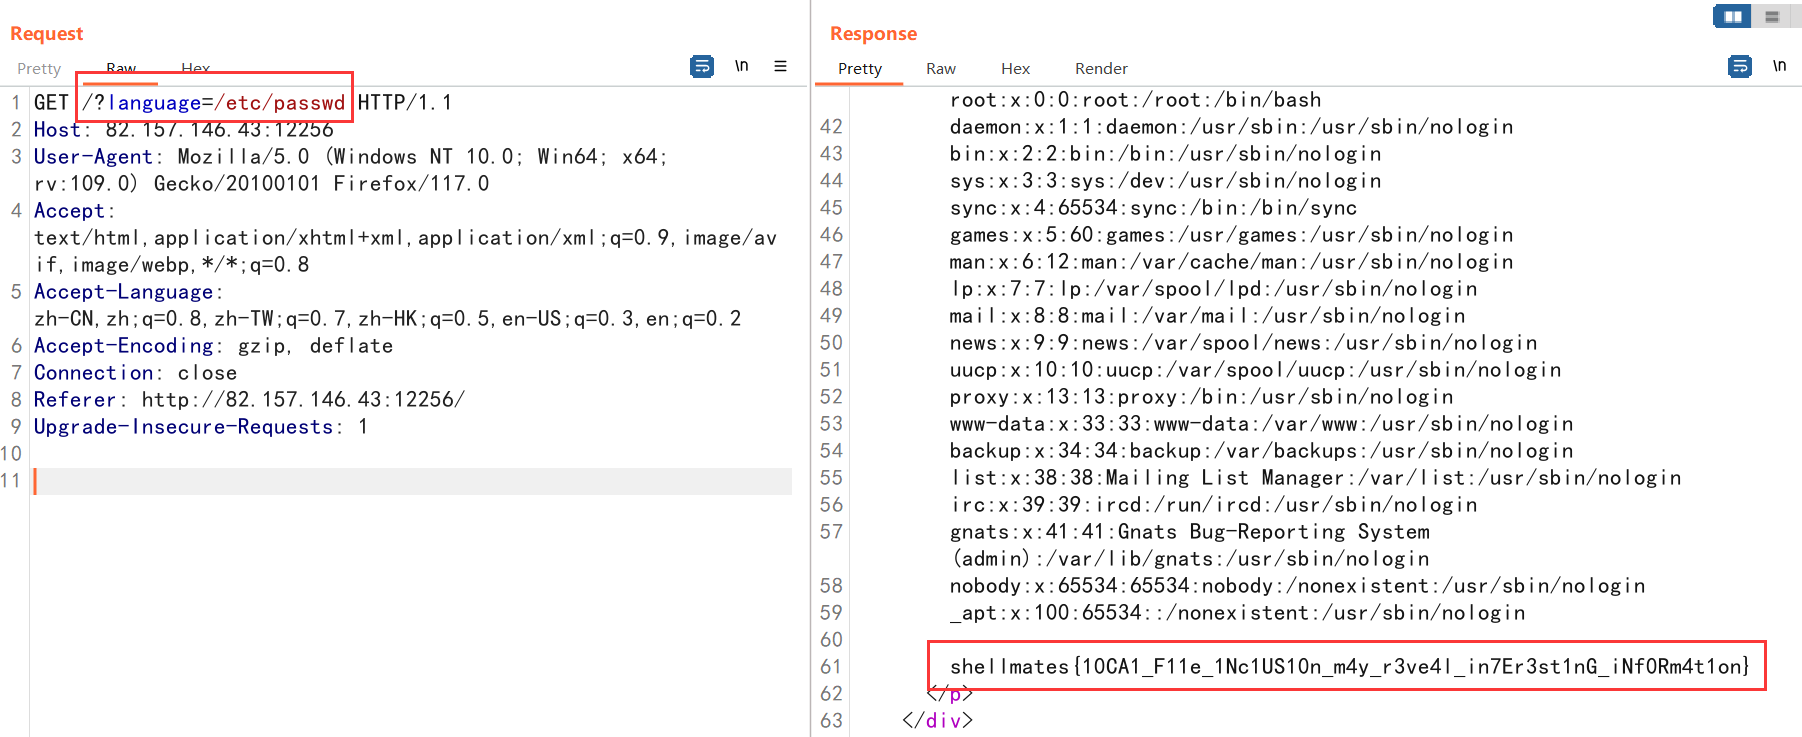Click the games:x:5:60 response line
Image resolution: width=1802 pixels, height=737 pixels.
tap(1231, 235)
